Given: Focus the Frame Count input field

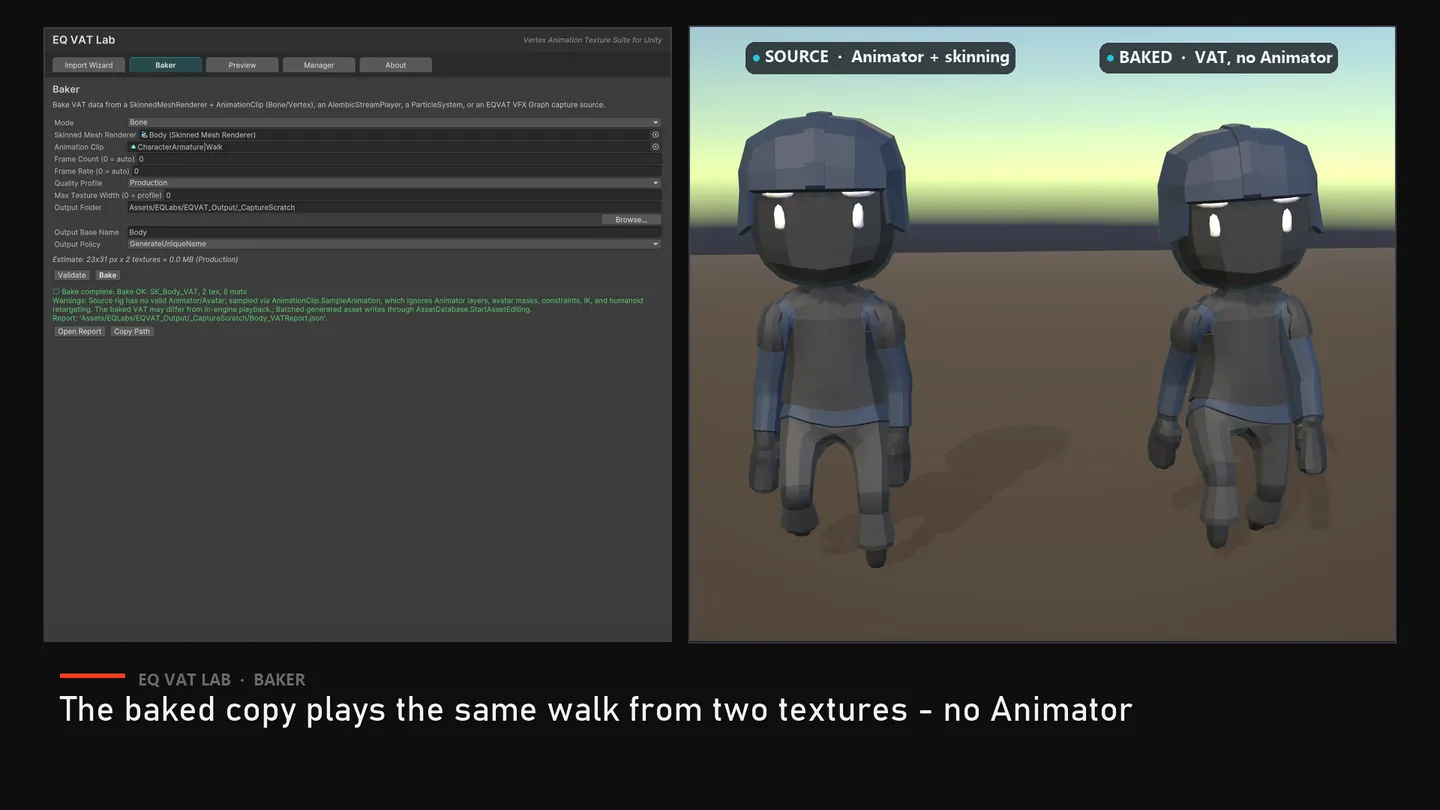Looking at the screenshot, I should click(398, 159).
